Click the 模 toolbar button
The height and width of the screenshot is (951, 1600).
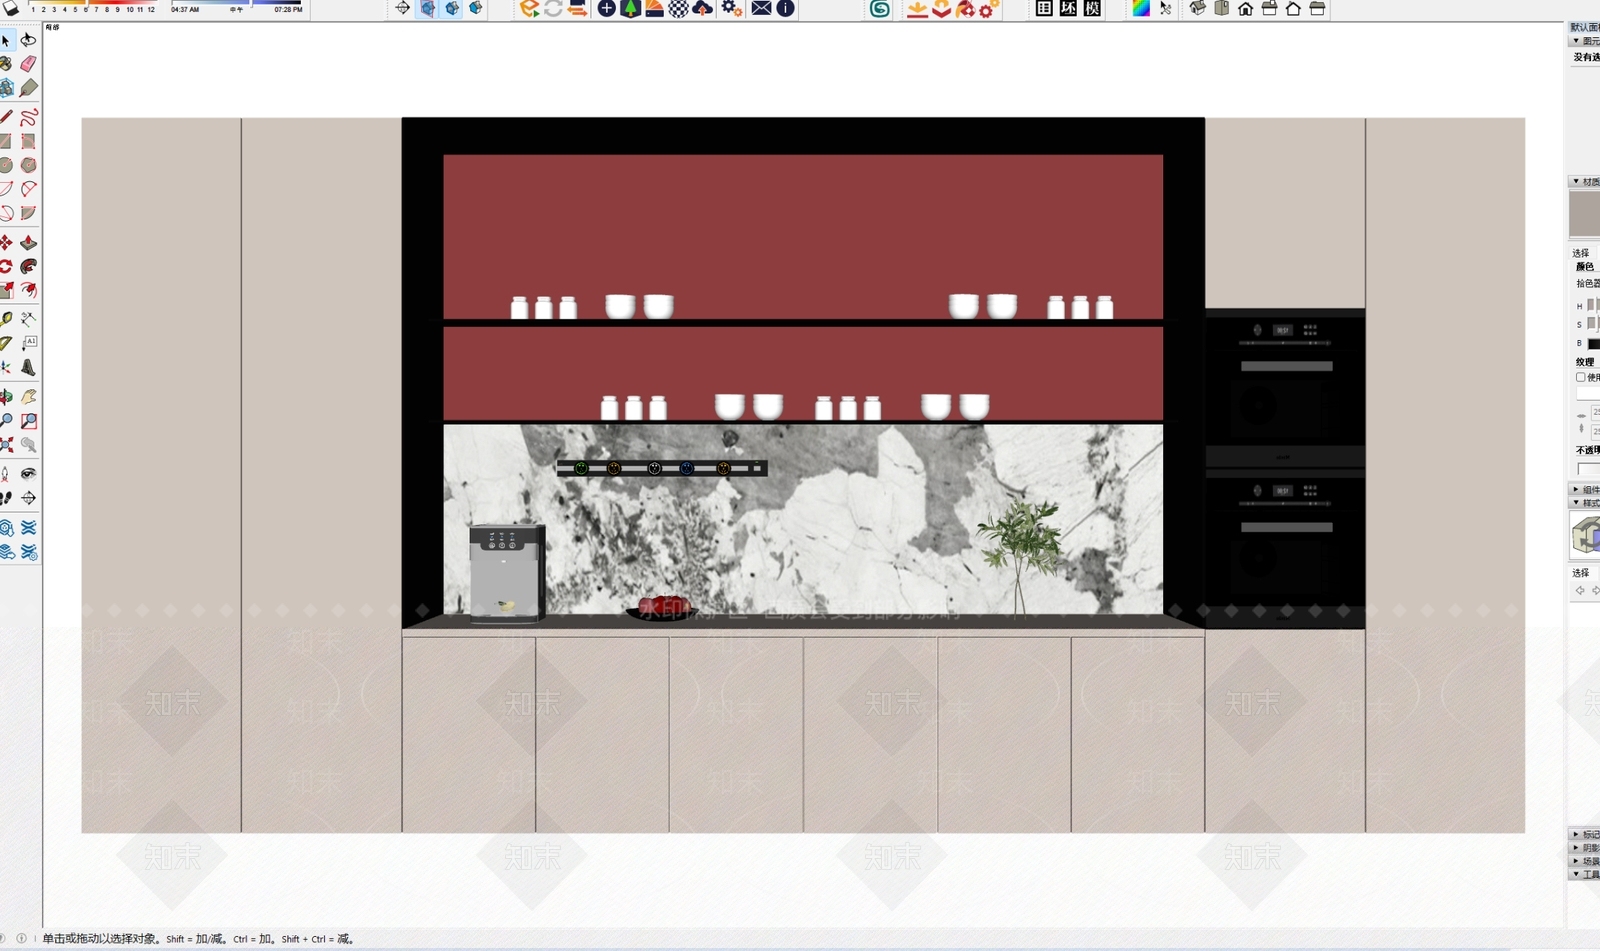pos(1092,9)
